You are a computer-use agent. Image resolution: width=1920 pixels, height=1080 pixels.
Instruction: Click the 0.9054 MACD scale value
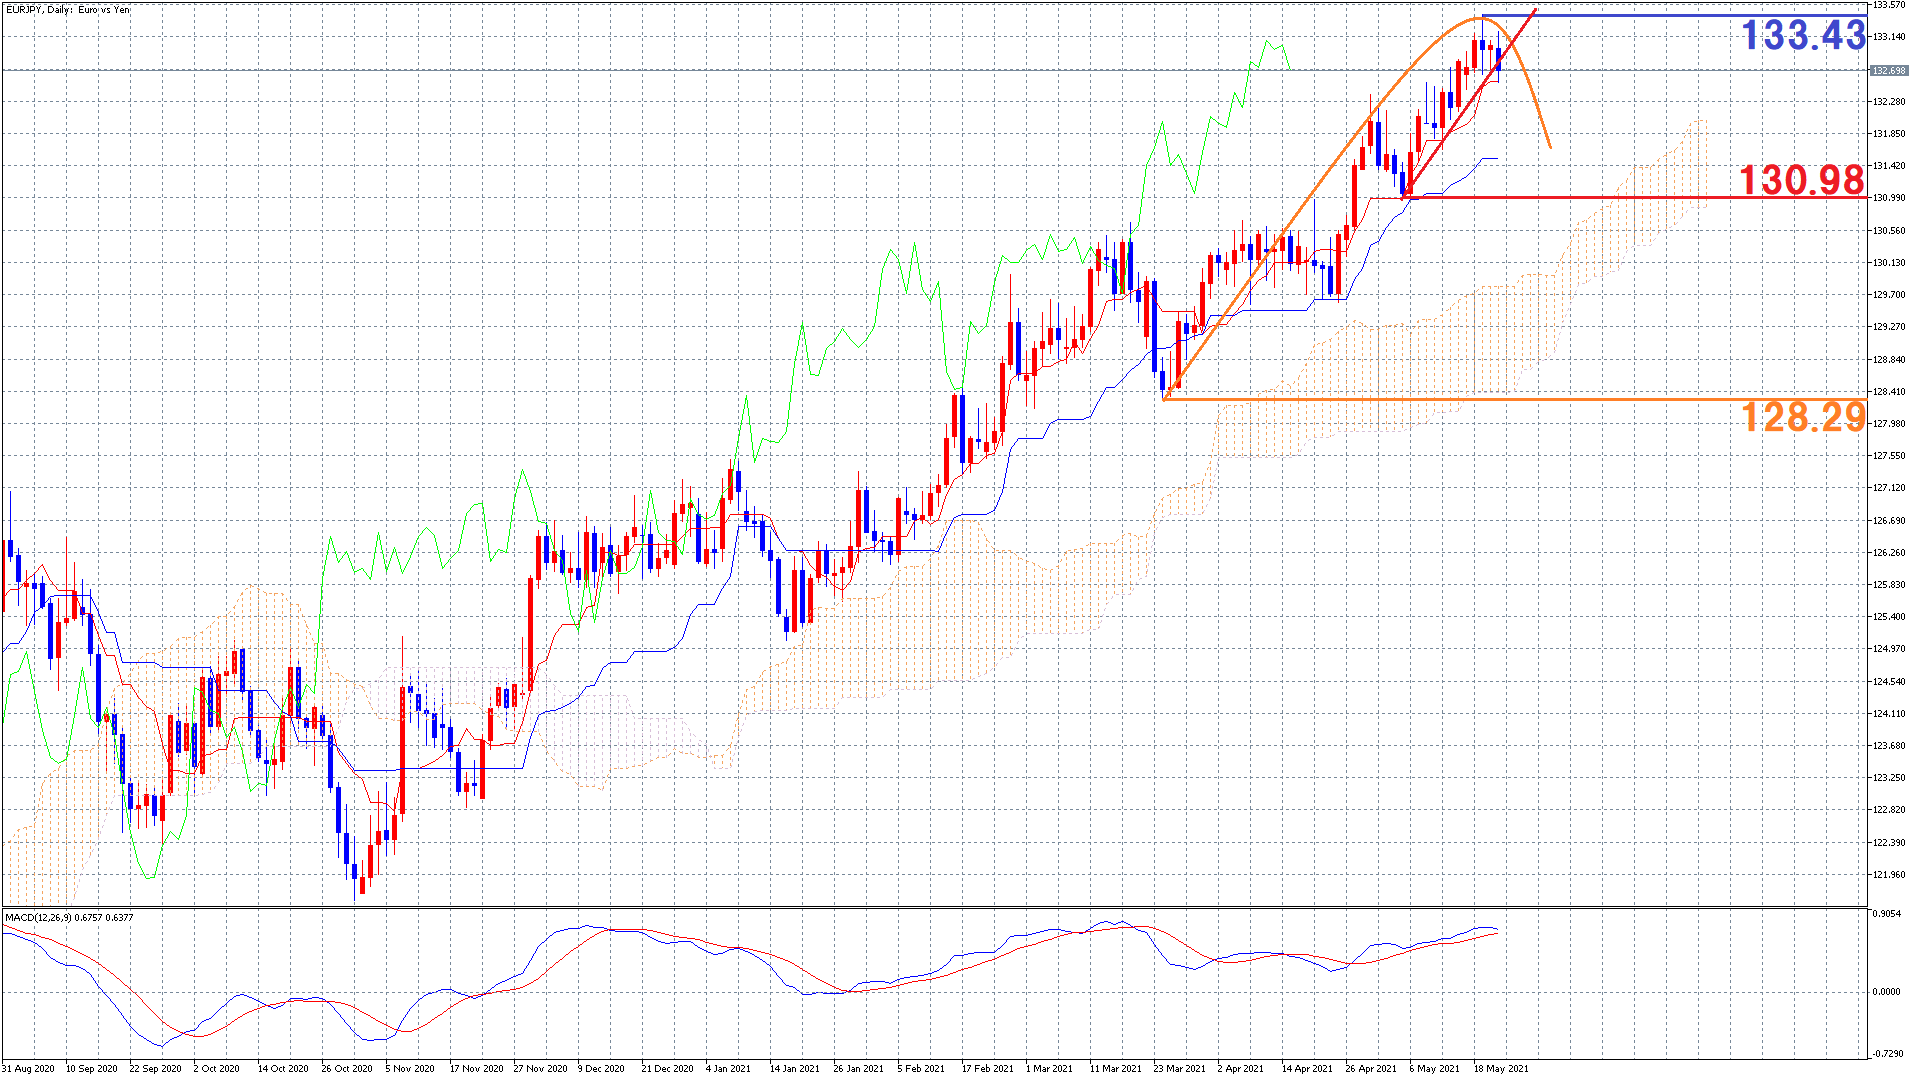[x=1886, y=914]
